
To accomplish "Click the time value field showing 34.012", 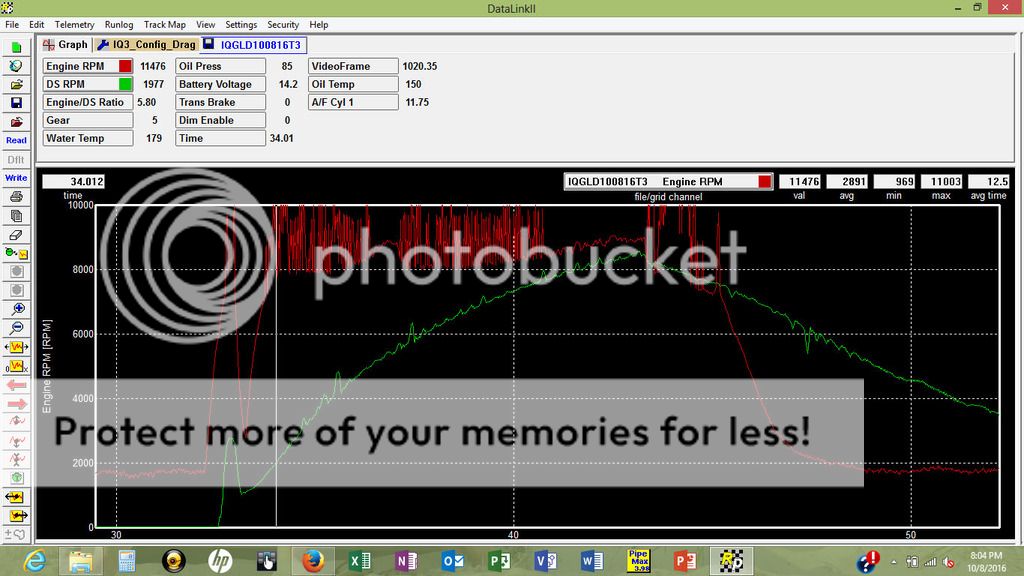I will pos(73,182).
